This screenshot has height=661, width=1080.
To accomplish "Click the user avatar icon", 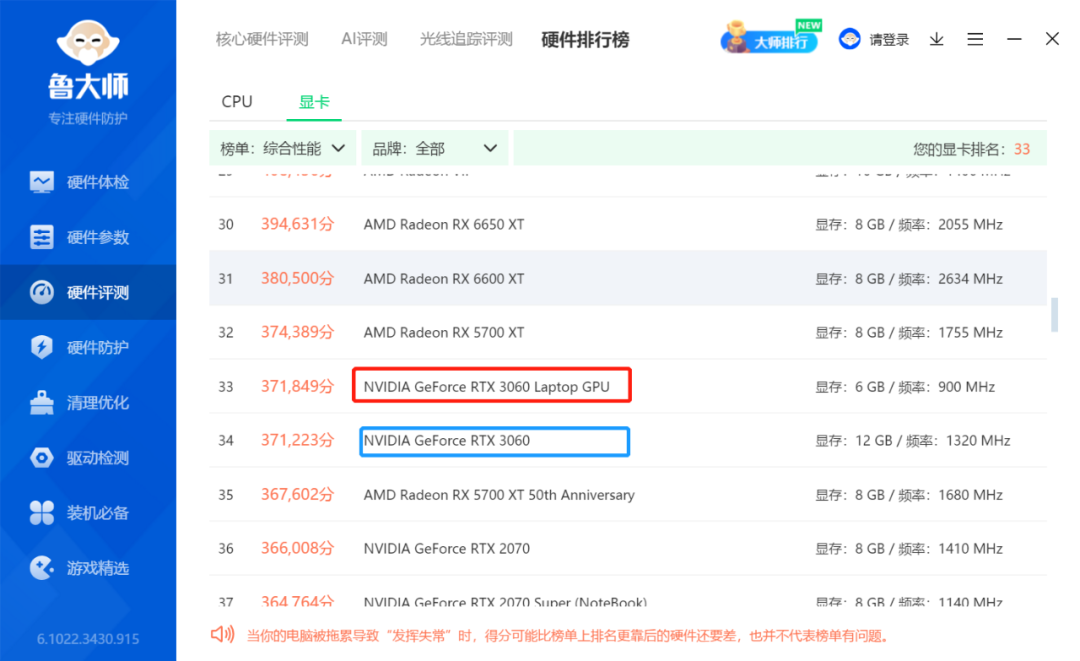I will point(849,39).
